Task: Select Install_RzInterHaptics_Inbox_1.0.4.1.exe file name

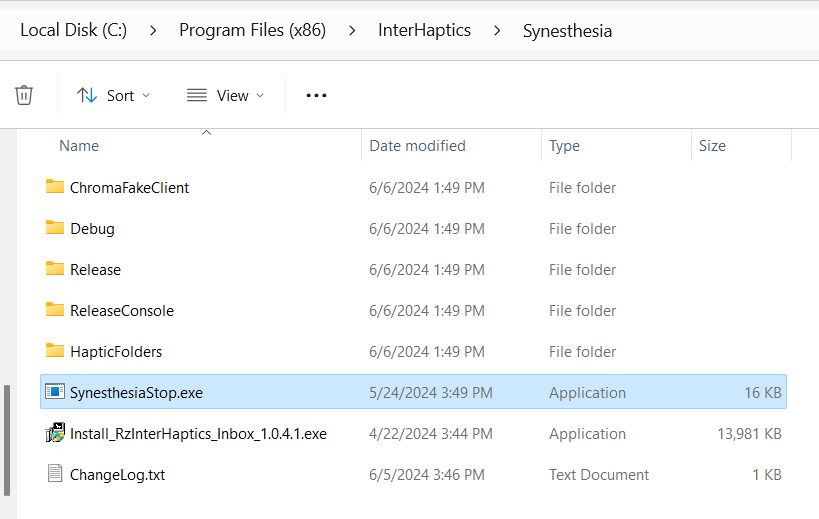Action: (x=198, y=433)
